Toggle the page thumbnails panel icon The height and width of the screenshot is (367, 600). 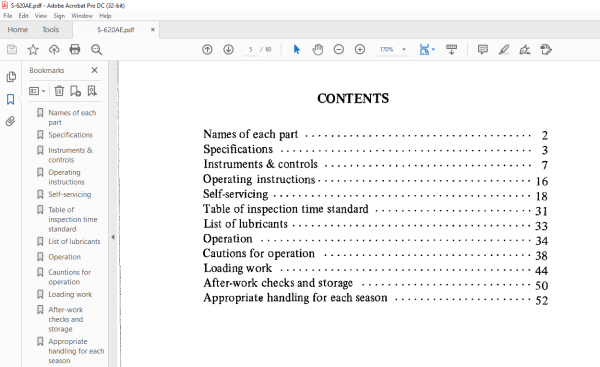coord(11,77)
